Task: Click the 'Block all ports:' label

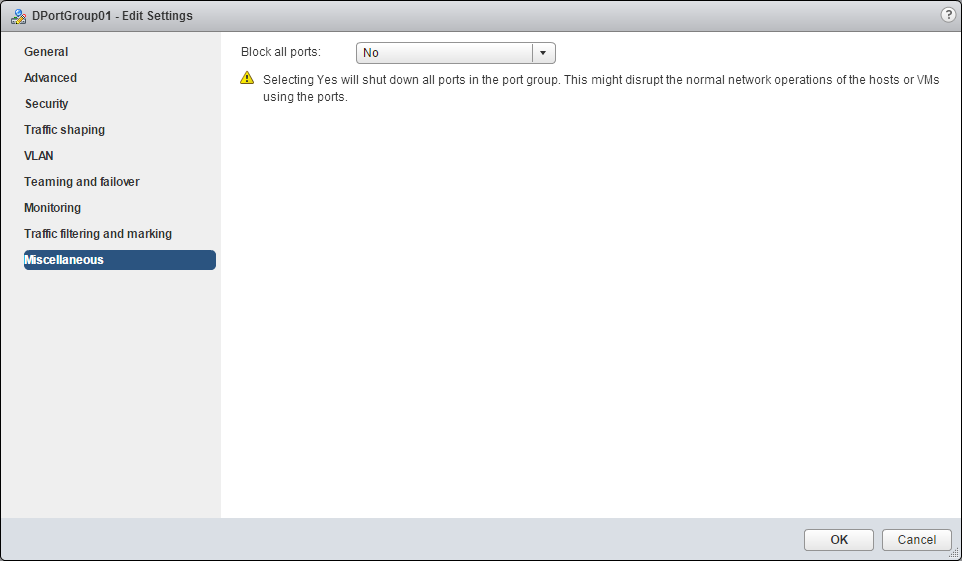Action: click(x=281, y=52)
